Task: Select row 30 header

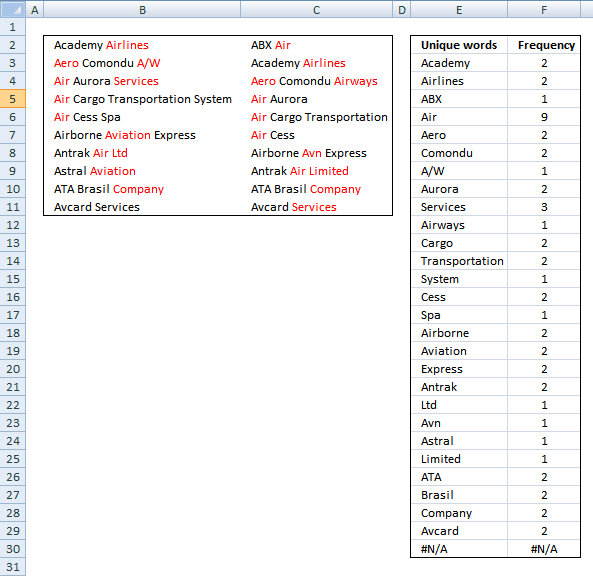Action: click(13, 549)
